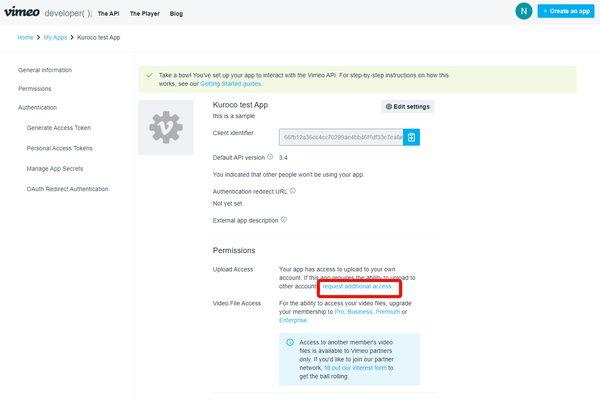600x403 pixels.
Task: Click the 'Upload Access' label
Action: tap(233, 269)
